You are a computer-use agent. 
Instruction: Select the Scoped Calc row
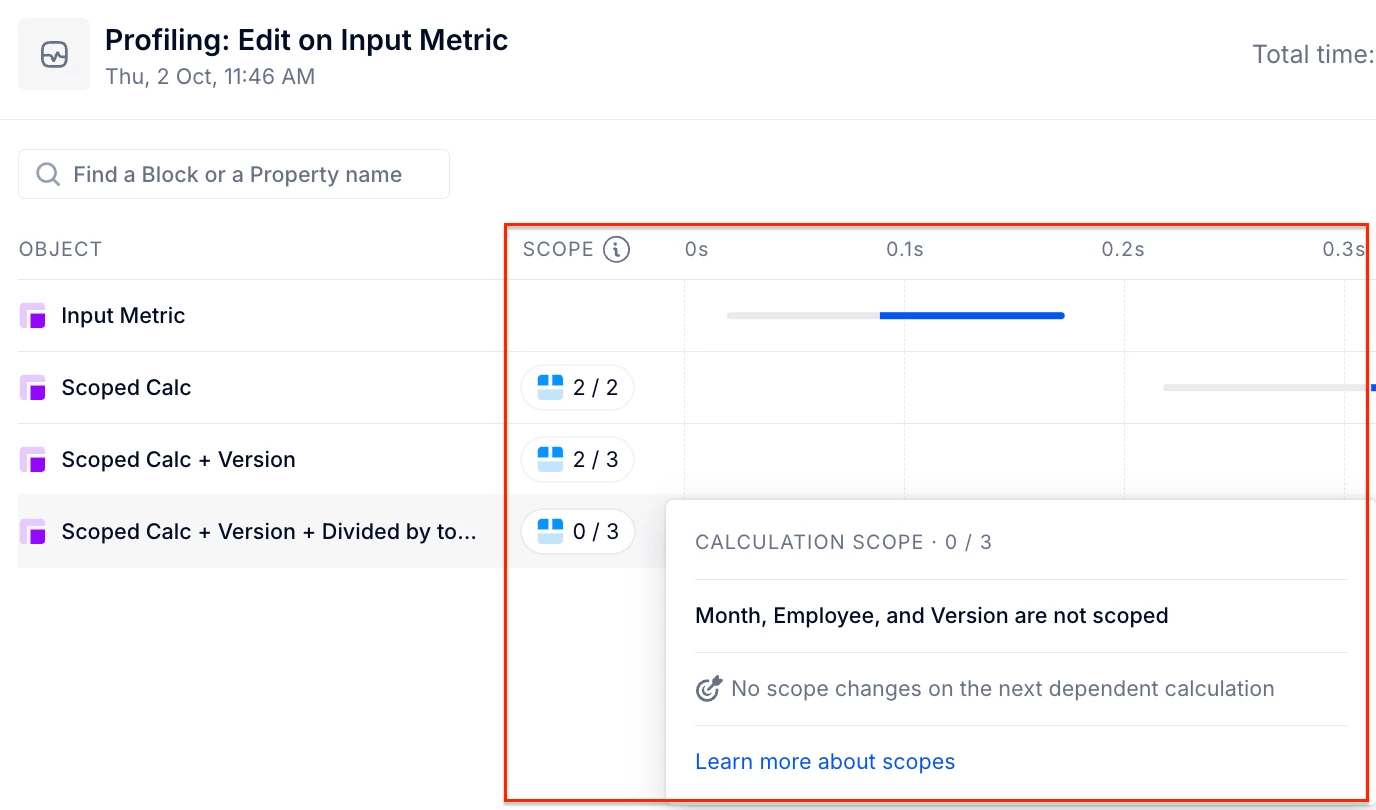tap(126, 388)
